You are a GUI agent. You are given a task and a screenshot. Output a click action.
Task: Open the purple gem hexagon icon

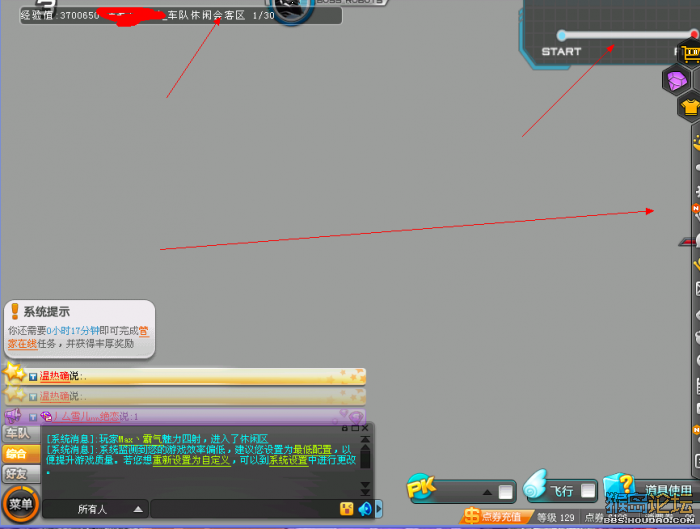click(677, 80)
